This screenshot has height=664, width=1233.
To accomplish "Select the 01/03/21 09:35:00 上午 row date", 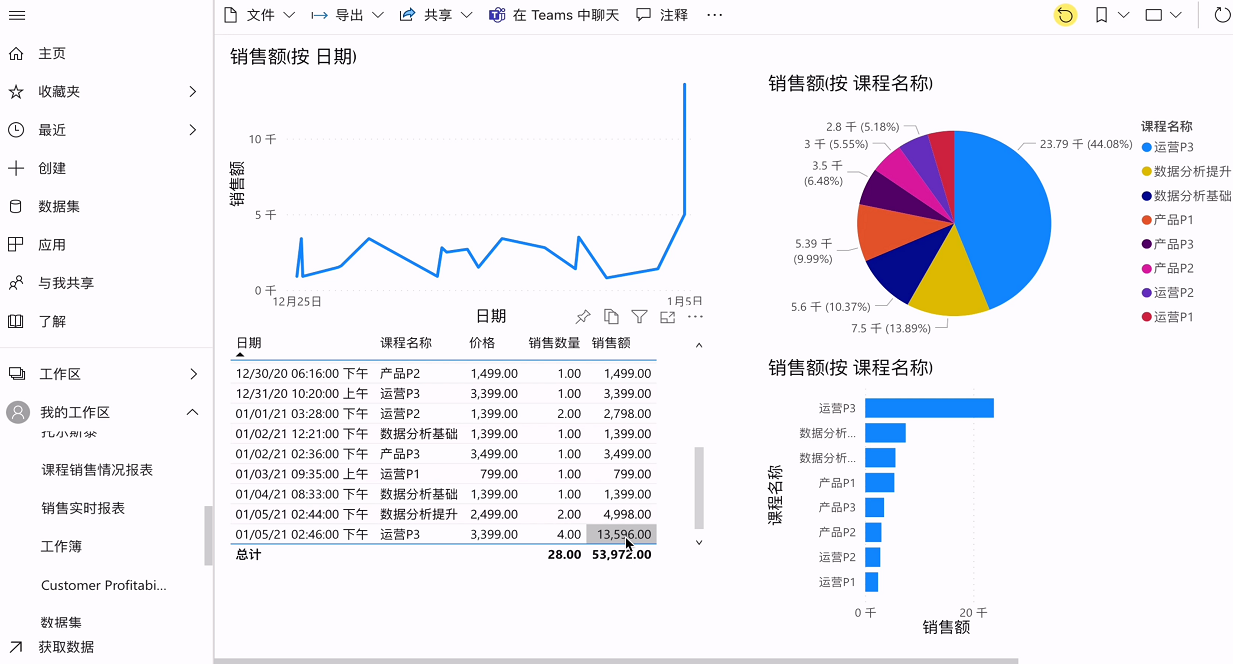I will tap(302, 474).
